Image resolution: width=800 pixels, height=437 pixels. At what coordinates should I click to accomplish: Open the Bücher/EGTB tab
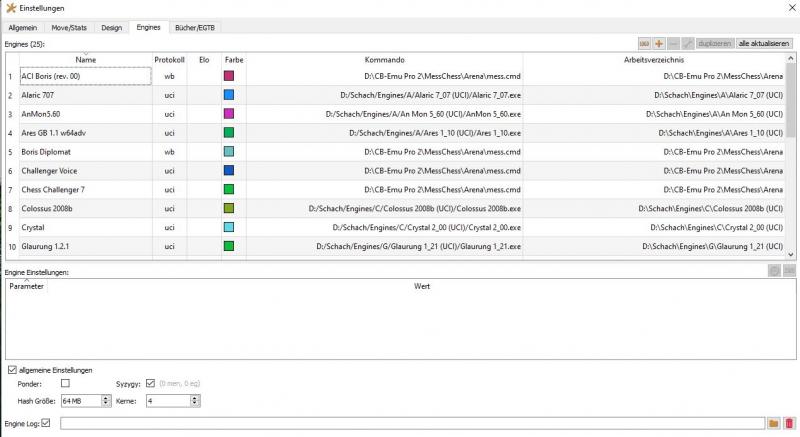click(x=197, y=26)
